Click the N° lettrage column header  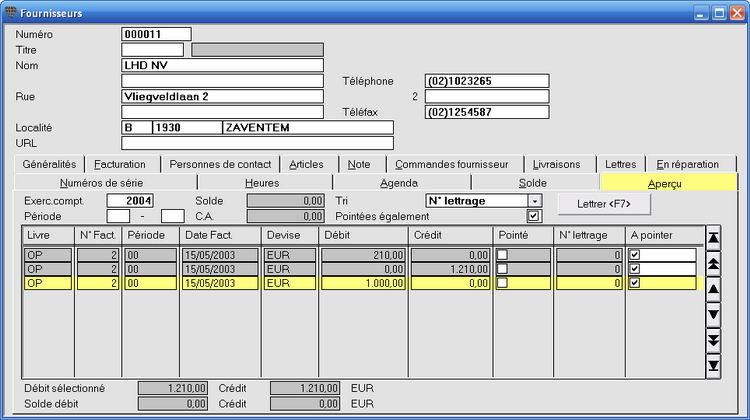pyautogui.click(x=590, y=235)
